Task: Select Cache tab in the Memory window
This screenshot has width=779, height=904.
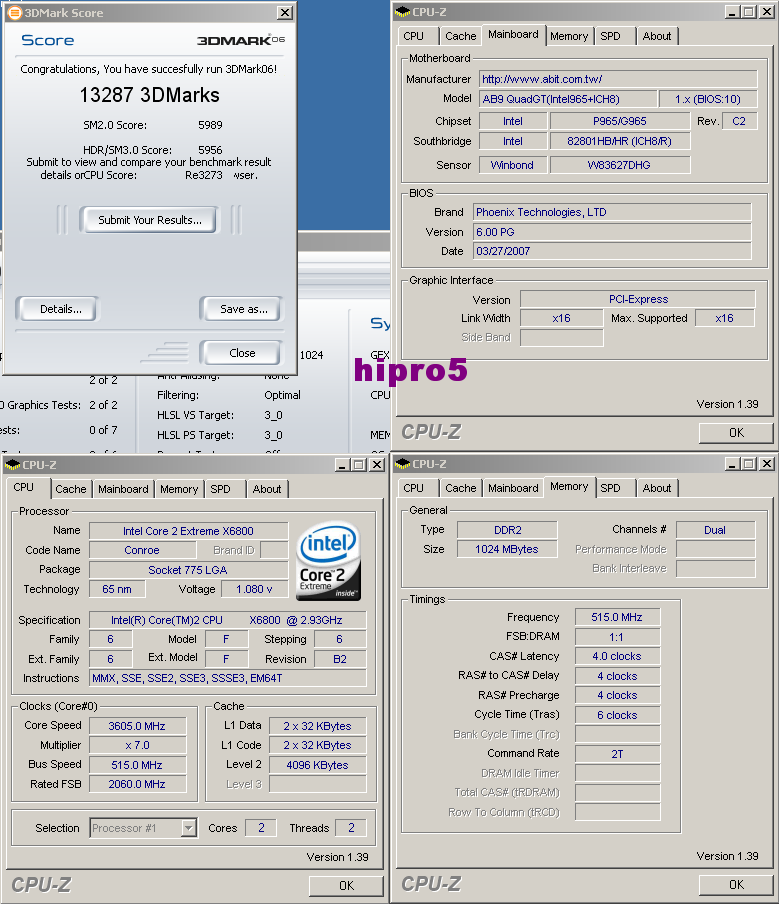Action: coord(461,488)
